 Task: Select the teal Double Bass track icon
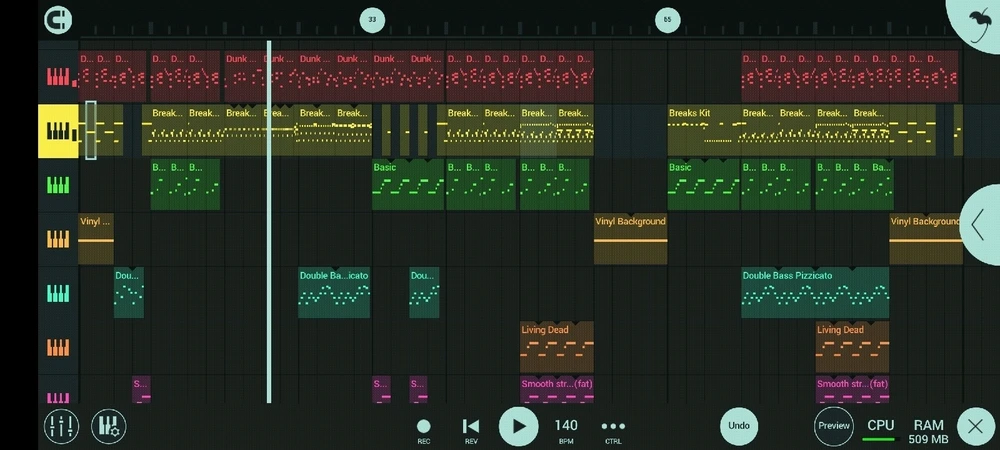point(58,293)
